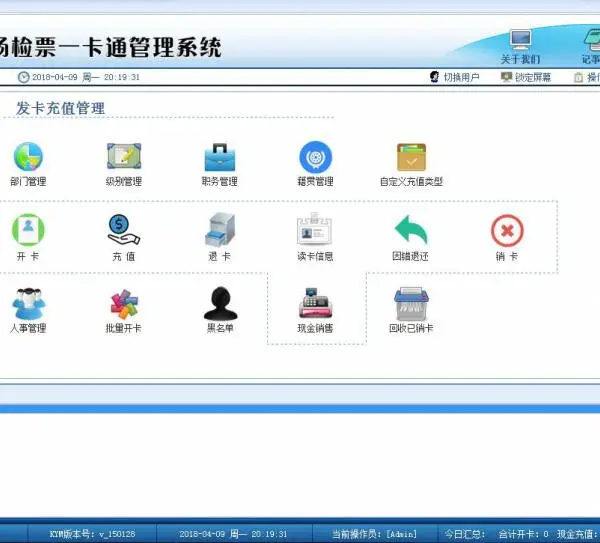Click 现金充值 status bar entry
This screenshot has height=543, width=600.
578,534
